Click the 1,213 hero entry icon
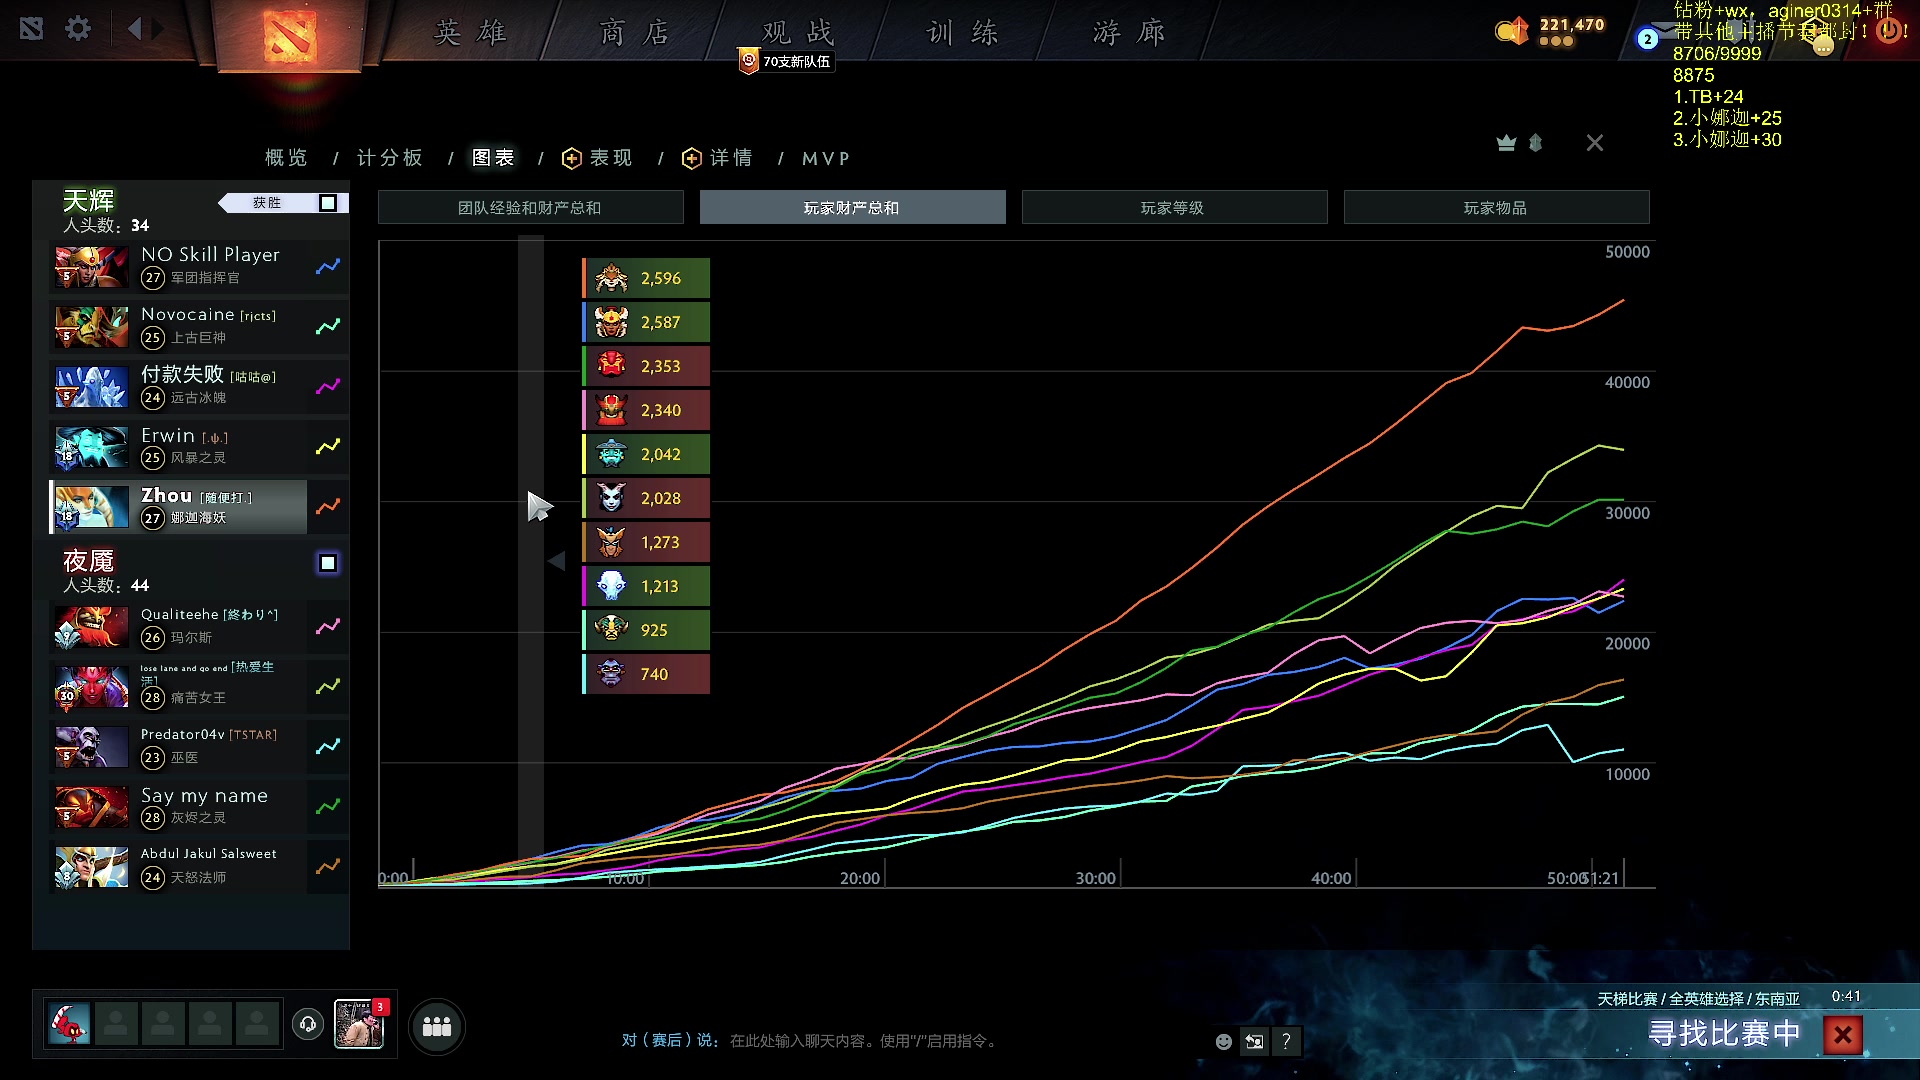1920x1080 pixels. pyautogui.click(x=611, y=586)
